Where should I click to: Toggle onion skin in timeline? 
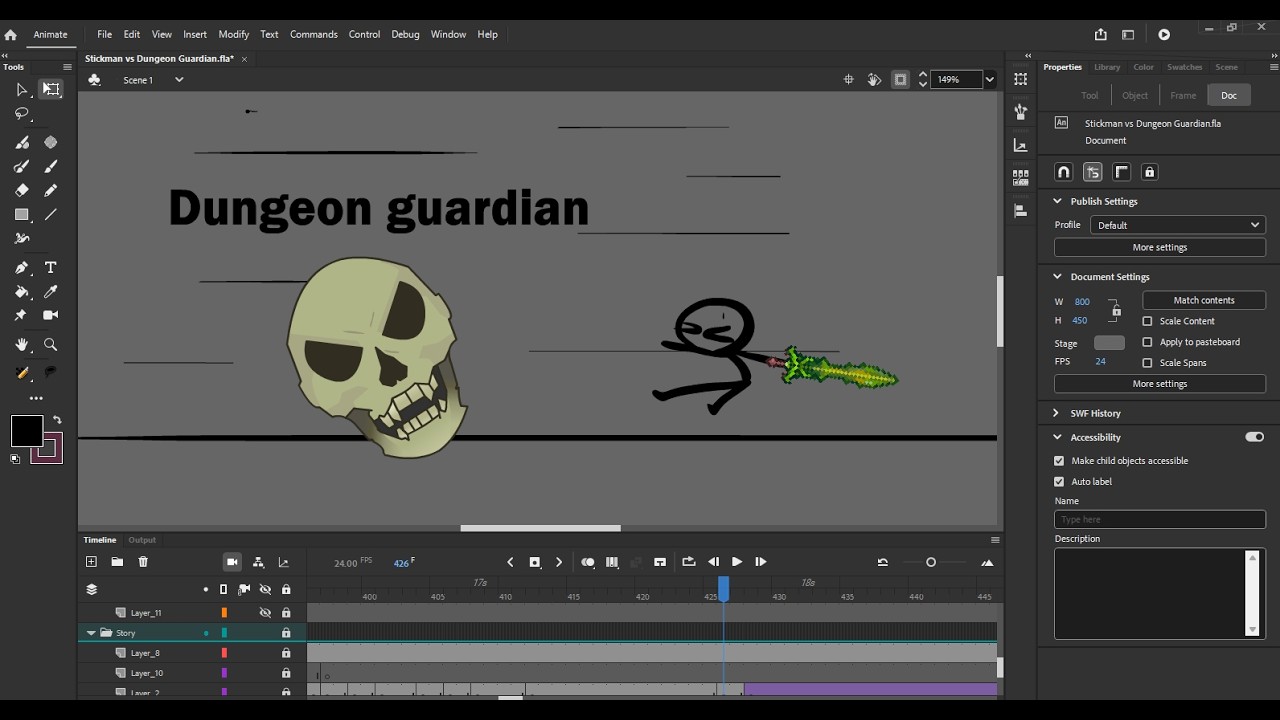click(x=588, y=562)
